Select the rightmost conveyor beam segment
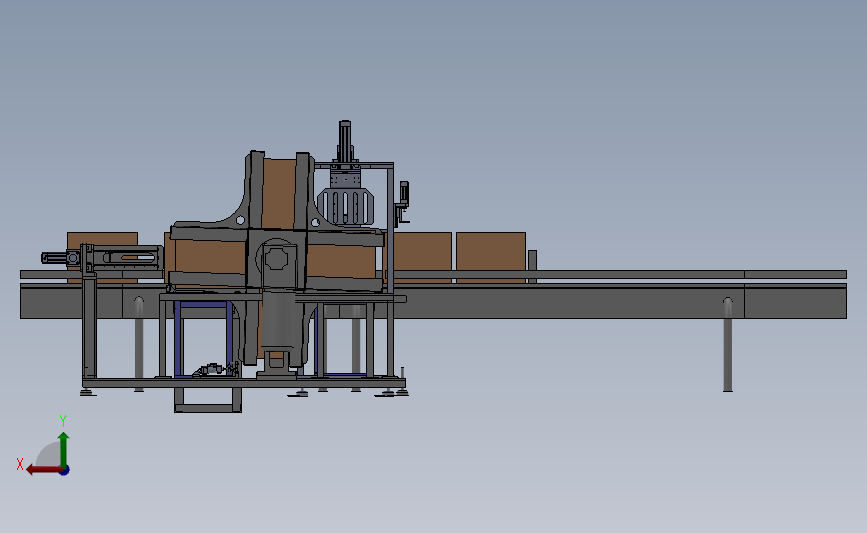Viewport: 867px width, 533px height. pos(795,301)
